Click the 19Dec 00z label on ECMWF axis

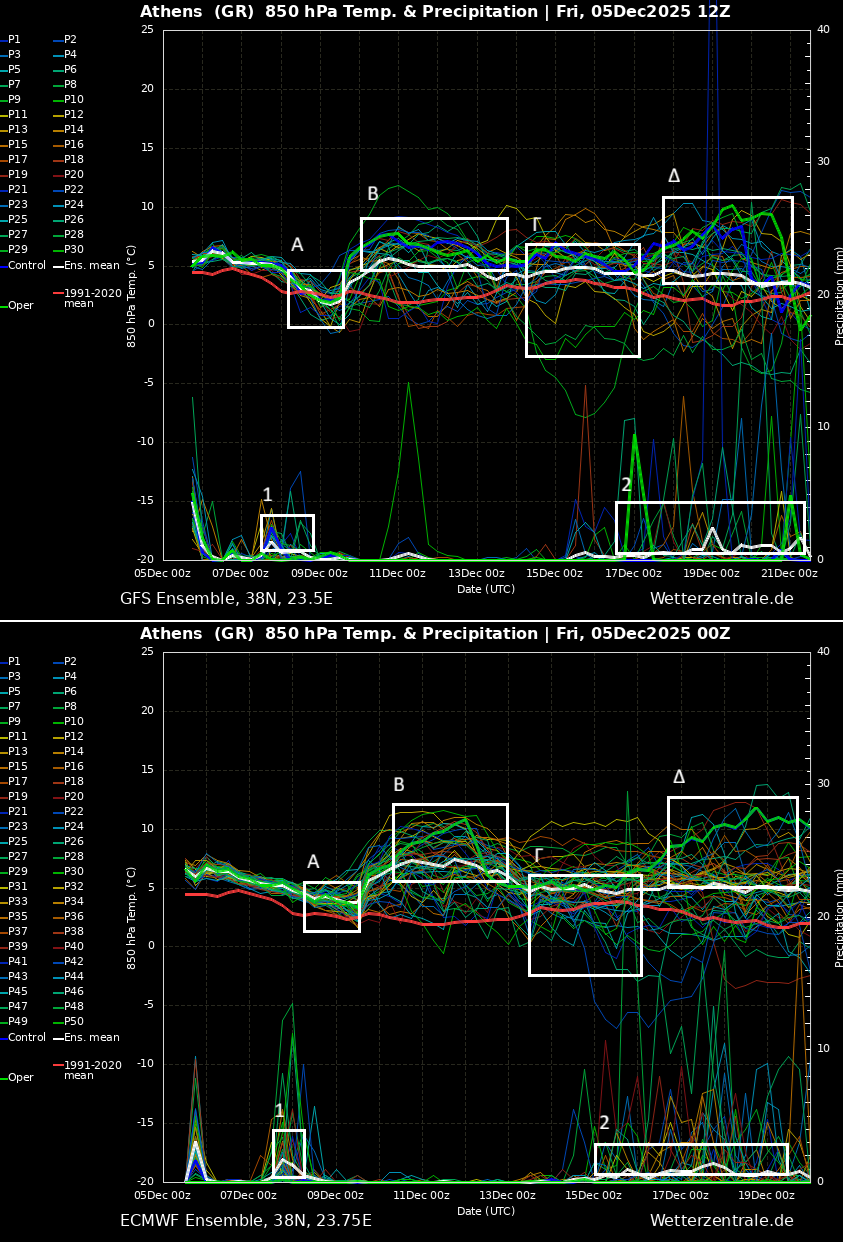(x=766, y=1196)
